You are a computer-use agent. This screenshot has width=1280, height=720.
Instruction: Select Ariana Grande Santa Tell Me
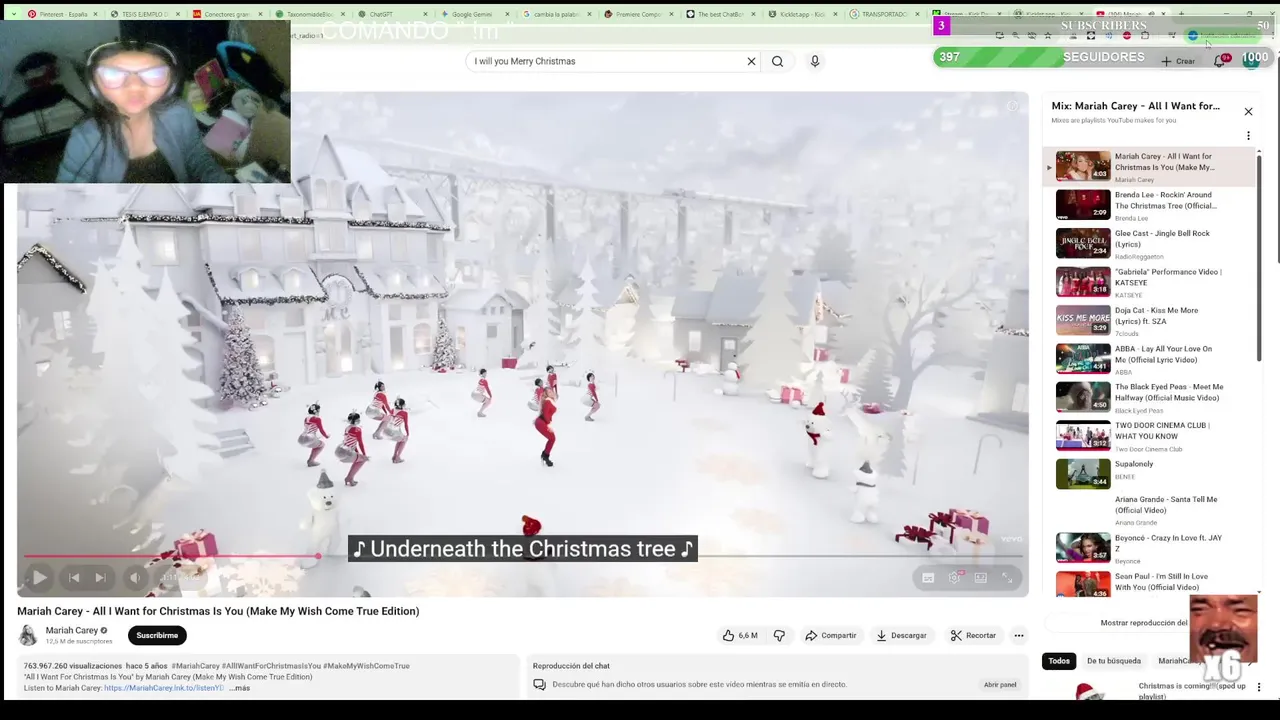(x=1150, y=512)
